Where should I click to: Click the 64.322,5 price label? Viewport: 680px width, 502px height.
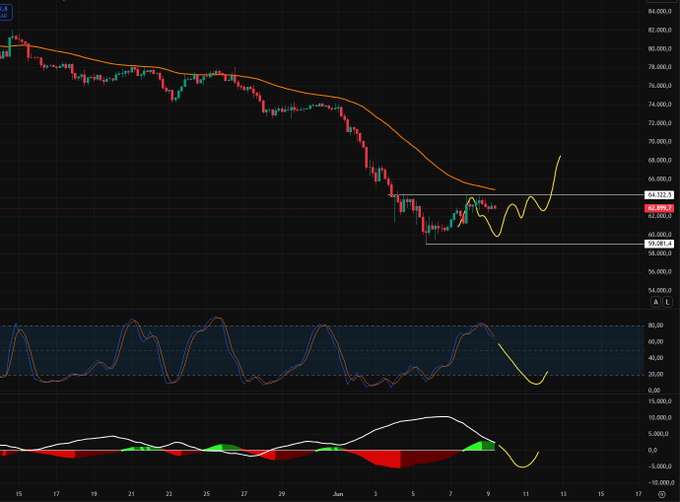click(x=659, y=195)
